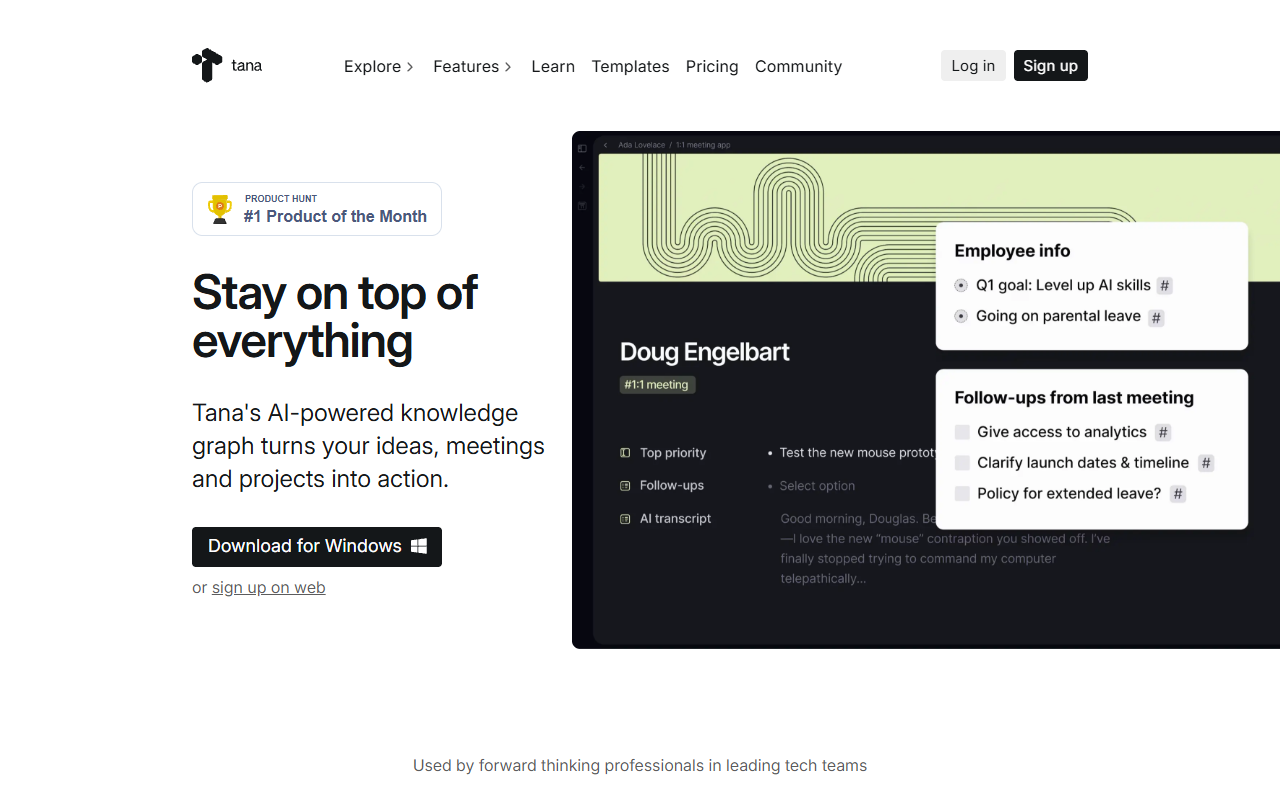Image resolution: width=1280 pixels, height=800 pixels.
Task: Click the Sign up button
Action: click(x=1050, y=66)
